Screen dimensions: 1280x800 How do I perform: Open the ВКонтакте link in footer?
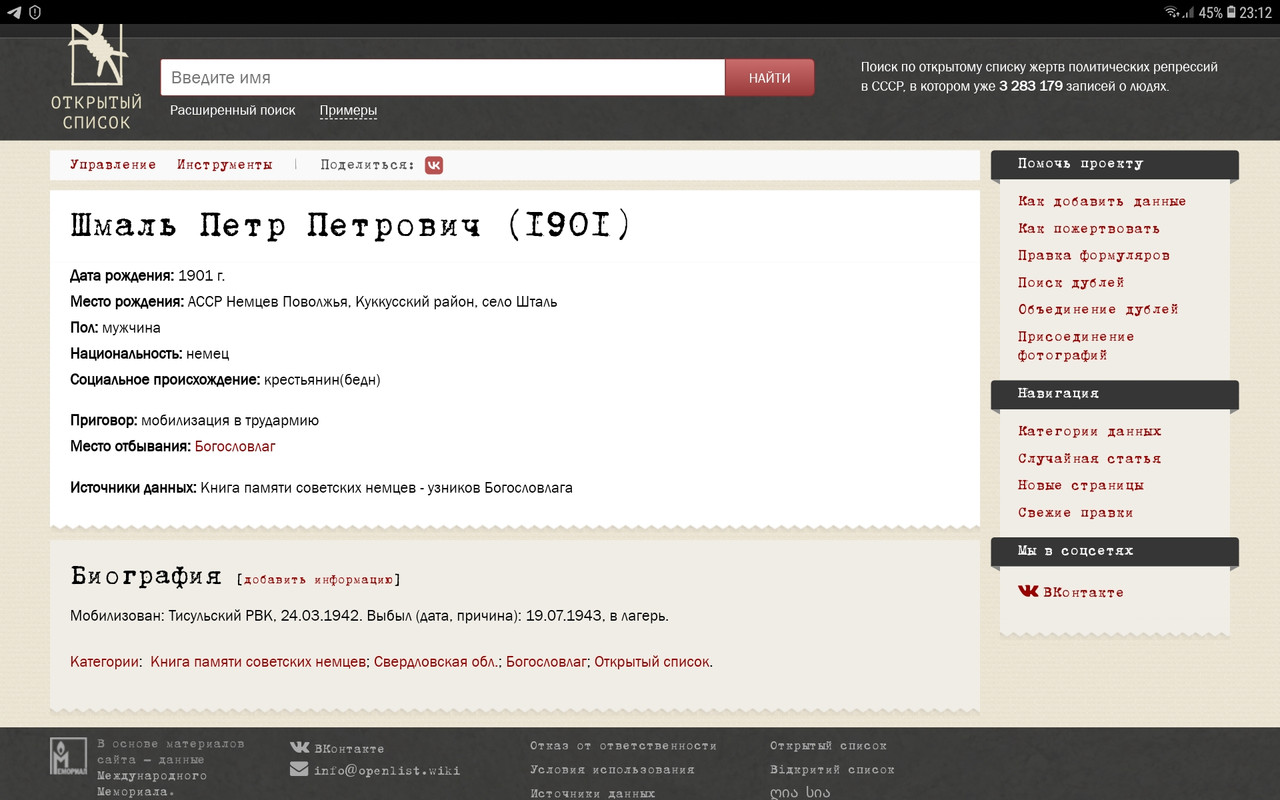(349, 748)
